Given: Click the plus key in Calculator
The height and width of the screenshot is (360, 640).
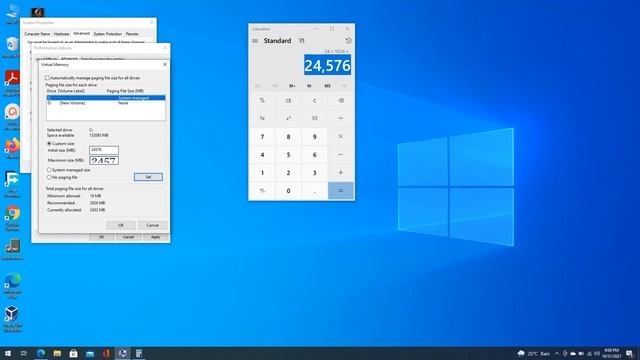Looking at the screenshot, I should click(x=340, y=173).
